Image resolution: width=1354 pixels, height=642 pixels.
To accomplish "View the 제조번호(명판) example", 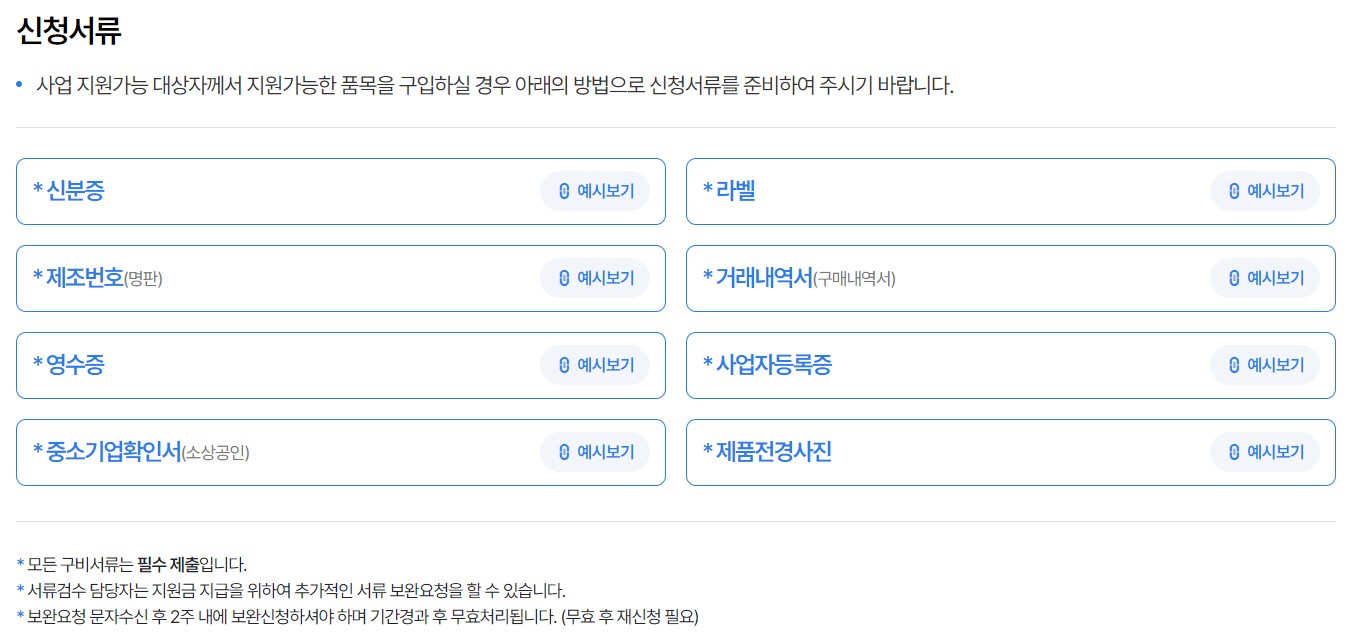I will tap(596, 278).
